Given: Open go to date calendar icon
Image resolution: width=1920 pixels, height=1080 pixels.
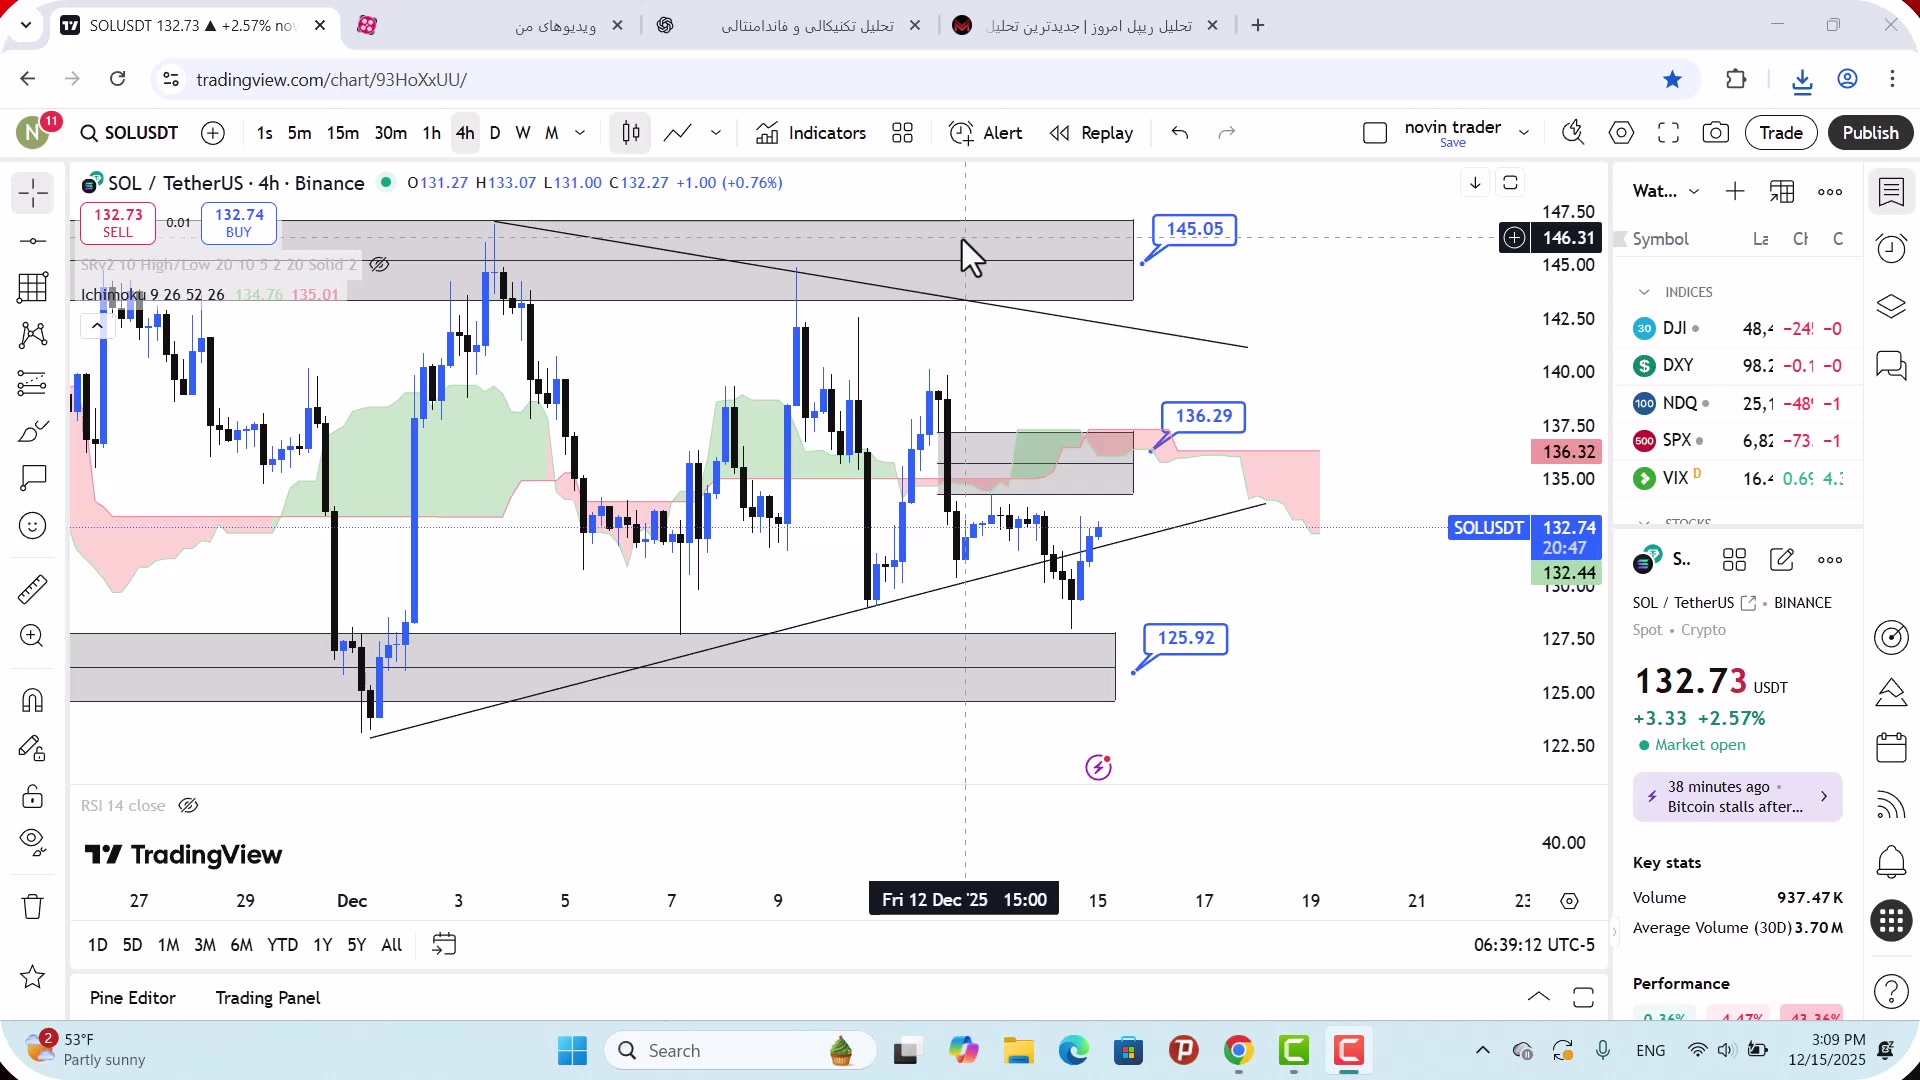Looking at the screenshot, I should [x=444, y=945].
